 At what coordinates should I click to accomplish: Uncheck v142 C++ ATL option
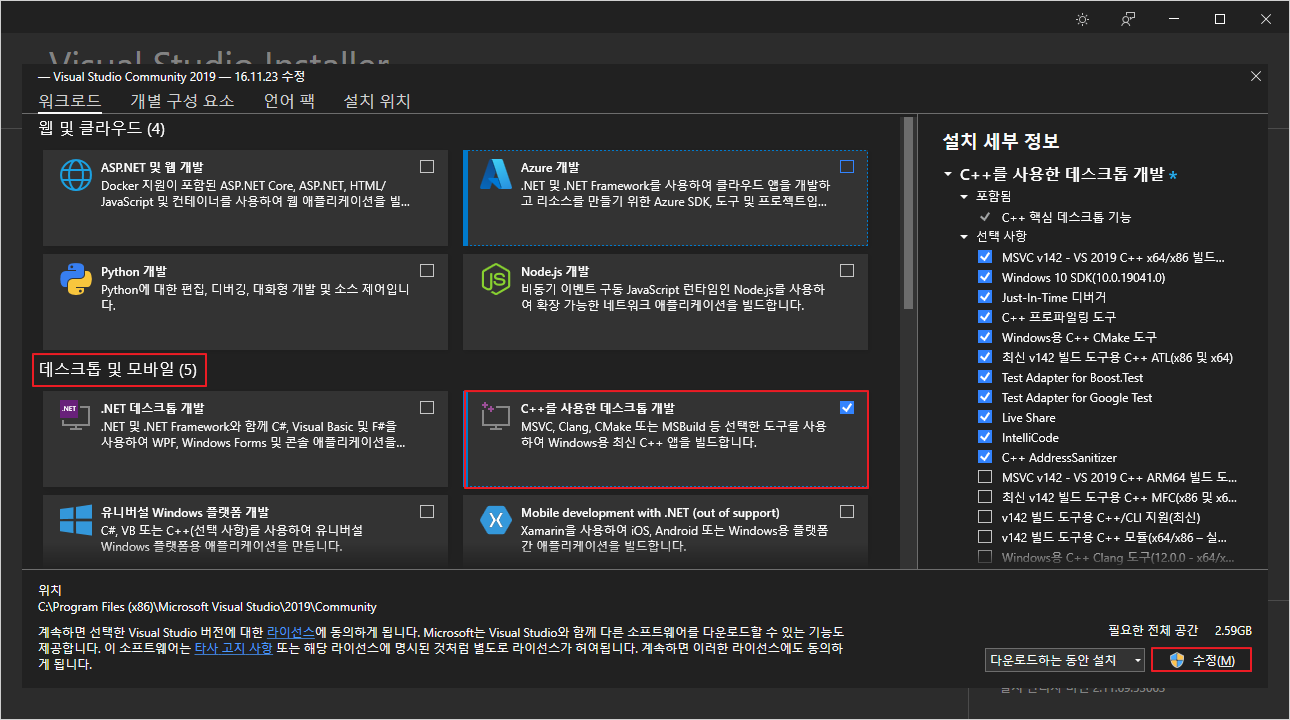coord(985,357)
